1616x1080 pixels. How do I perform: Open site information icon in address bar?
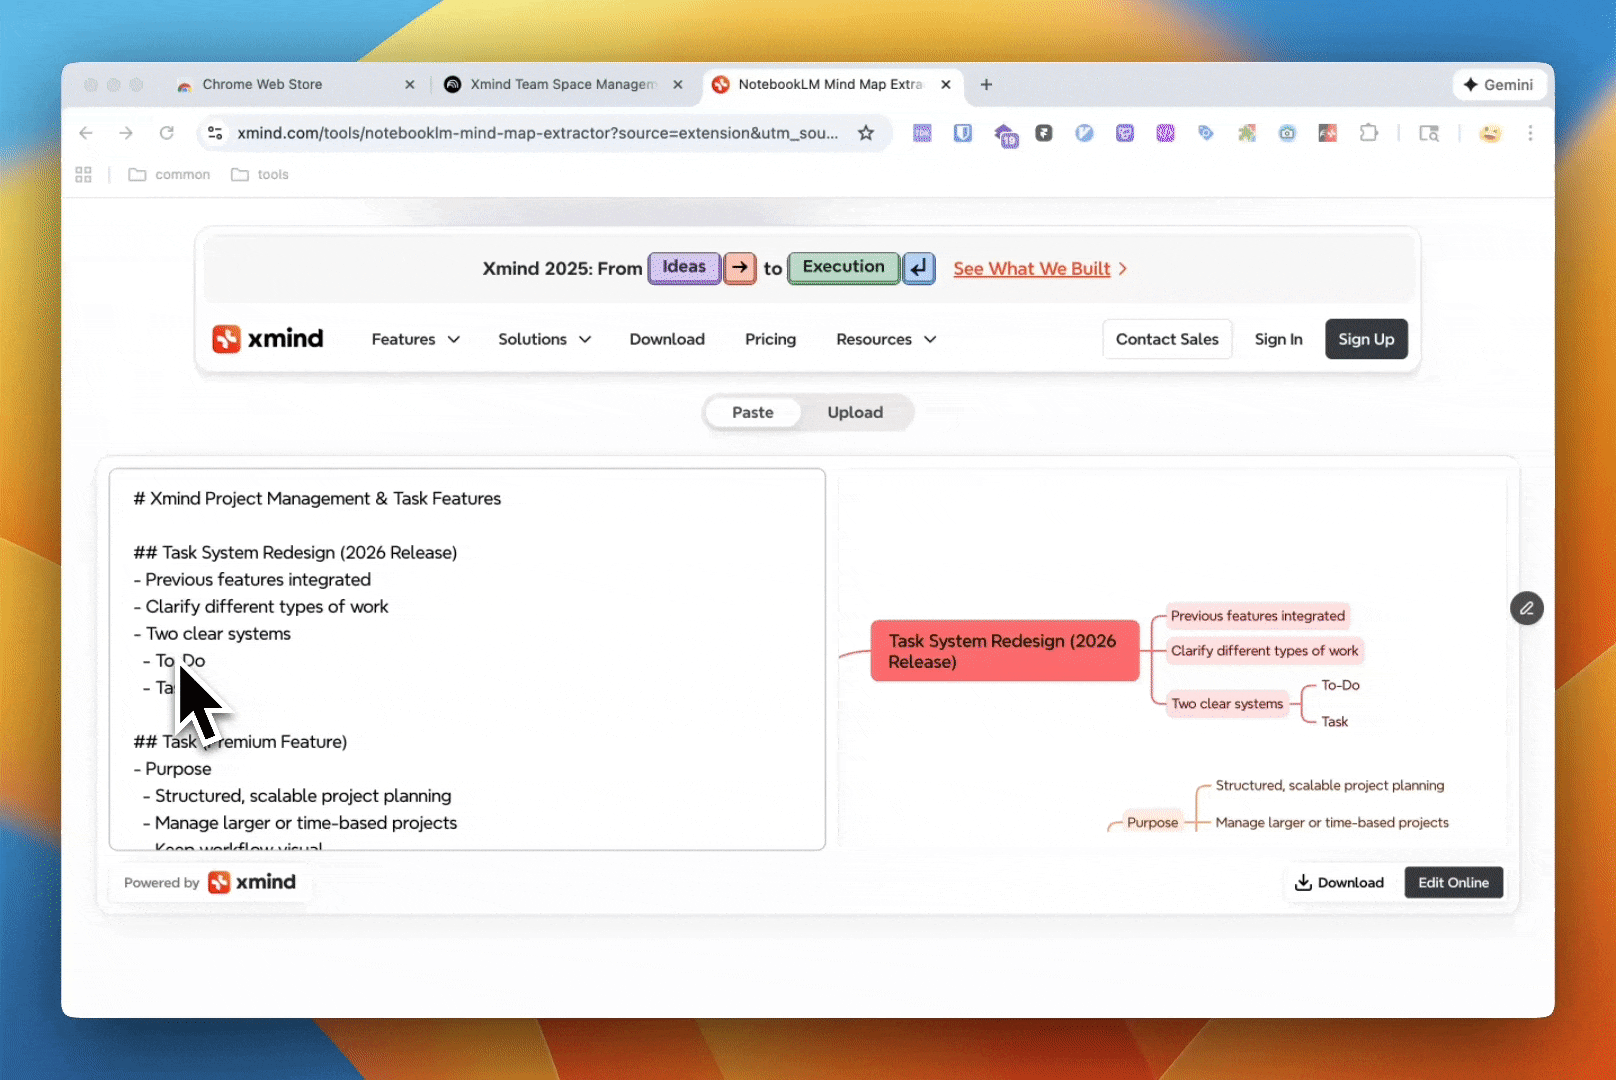215,133
